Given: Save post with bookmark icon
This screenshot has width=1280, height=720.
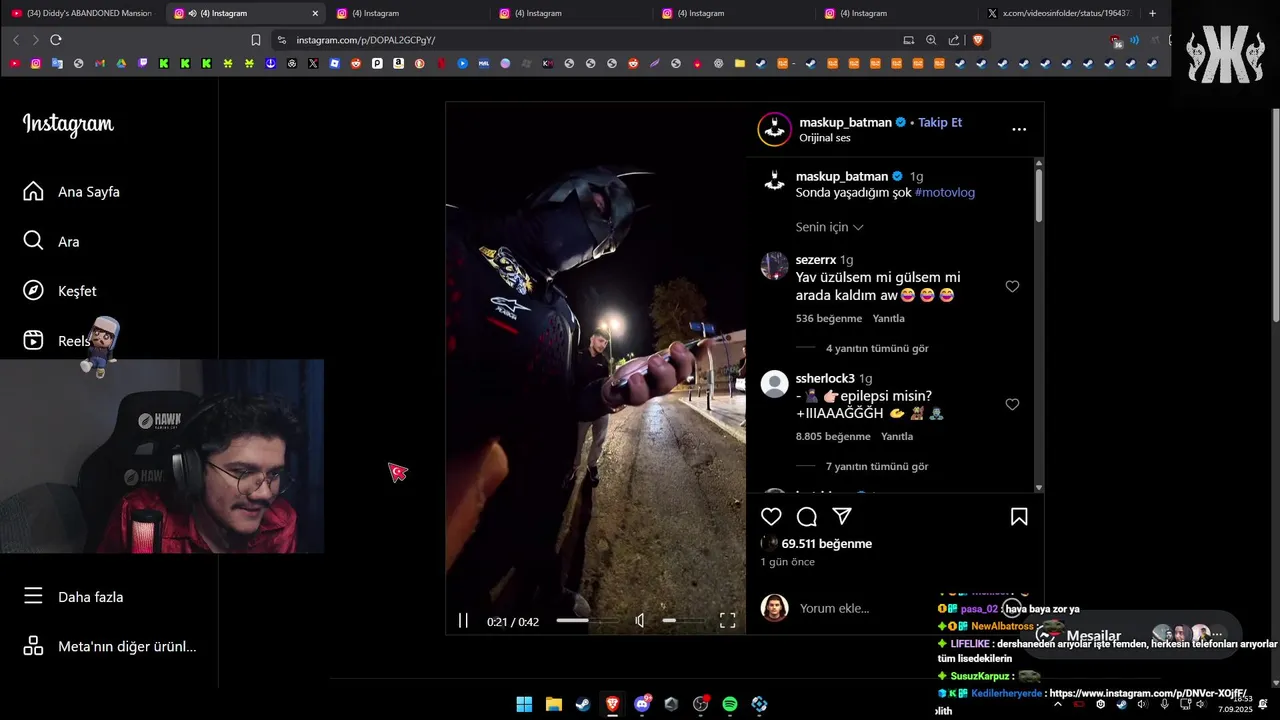Looking at the screenshot, I should tap(1019, 517).
